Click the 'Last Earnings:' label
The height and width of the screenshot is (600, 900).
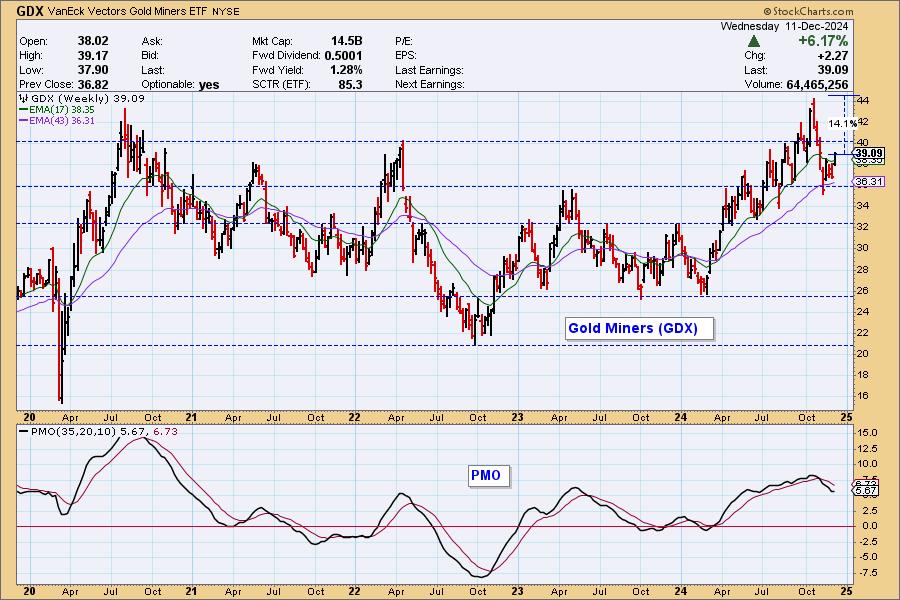coord(429,70)
